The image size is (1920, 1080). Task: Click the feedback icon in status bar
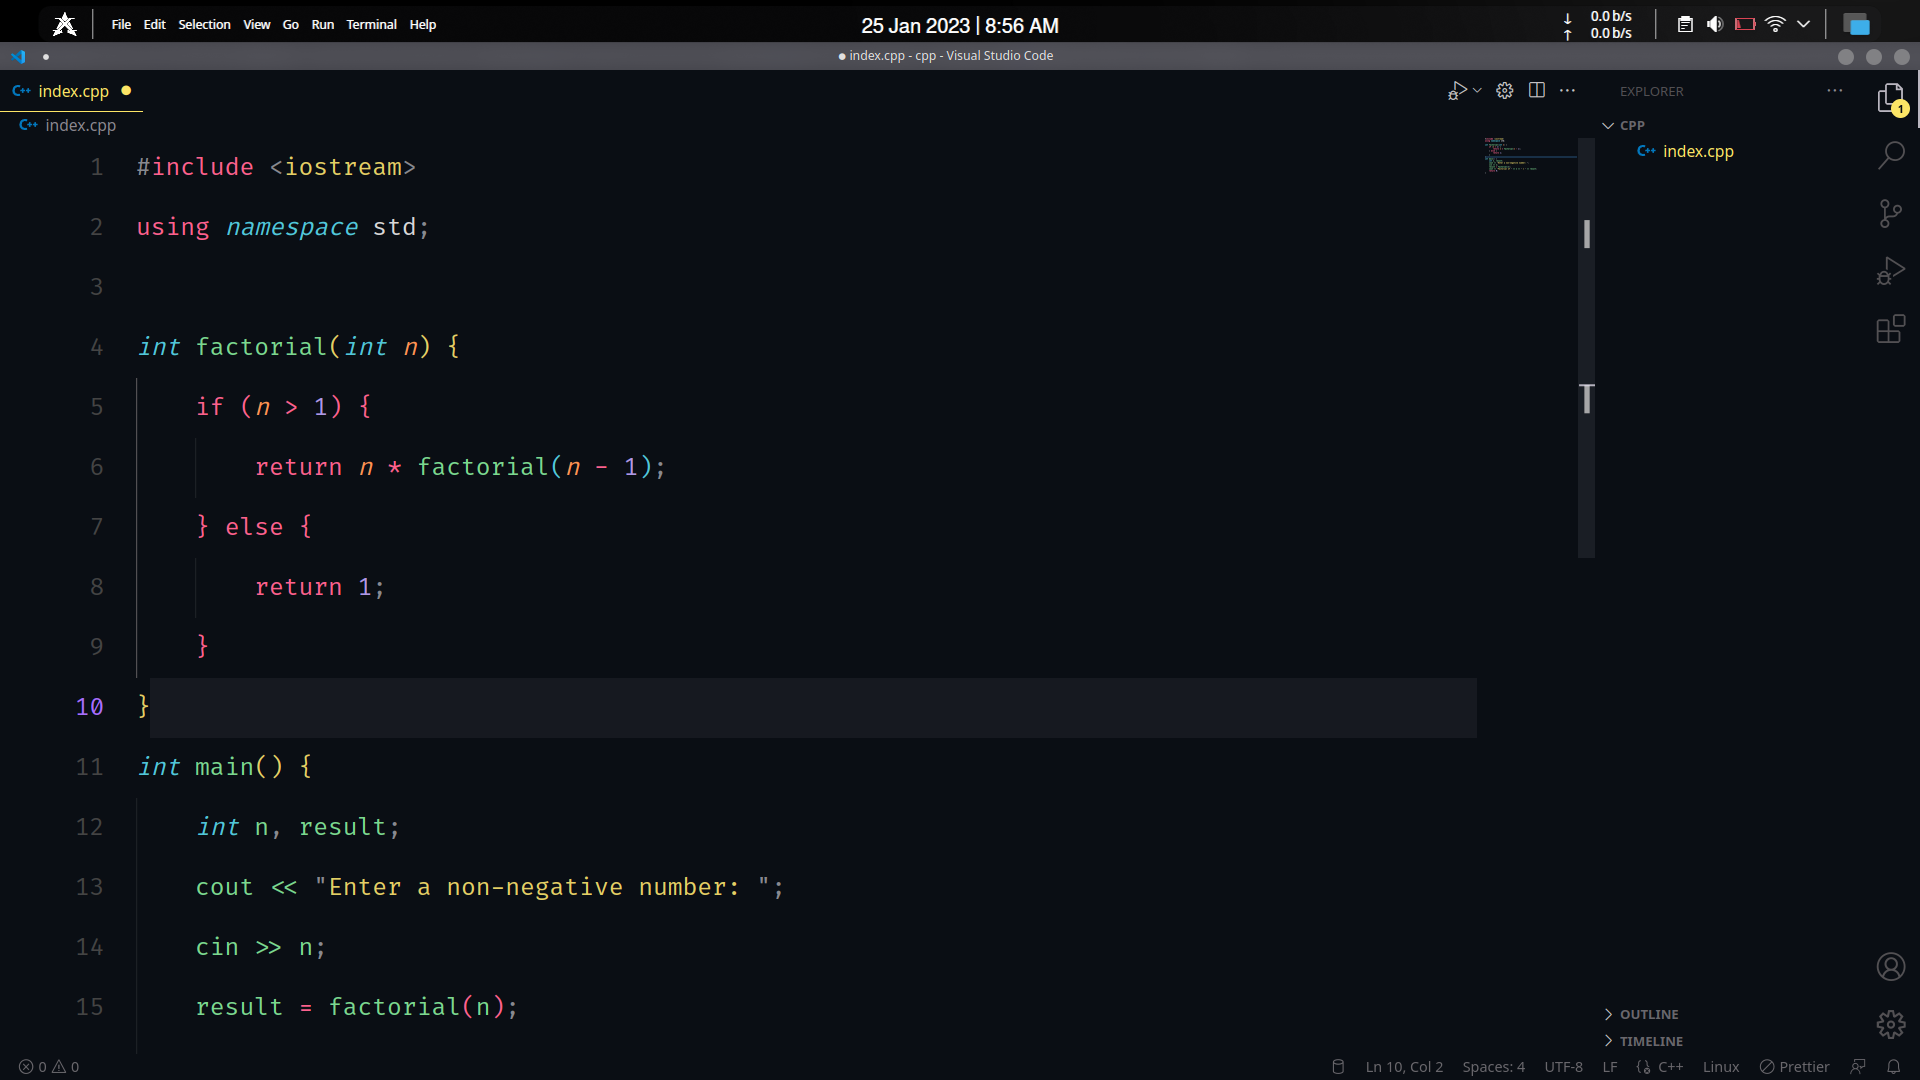coord(1858,1067)
